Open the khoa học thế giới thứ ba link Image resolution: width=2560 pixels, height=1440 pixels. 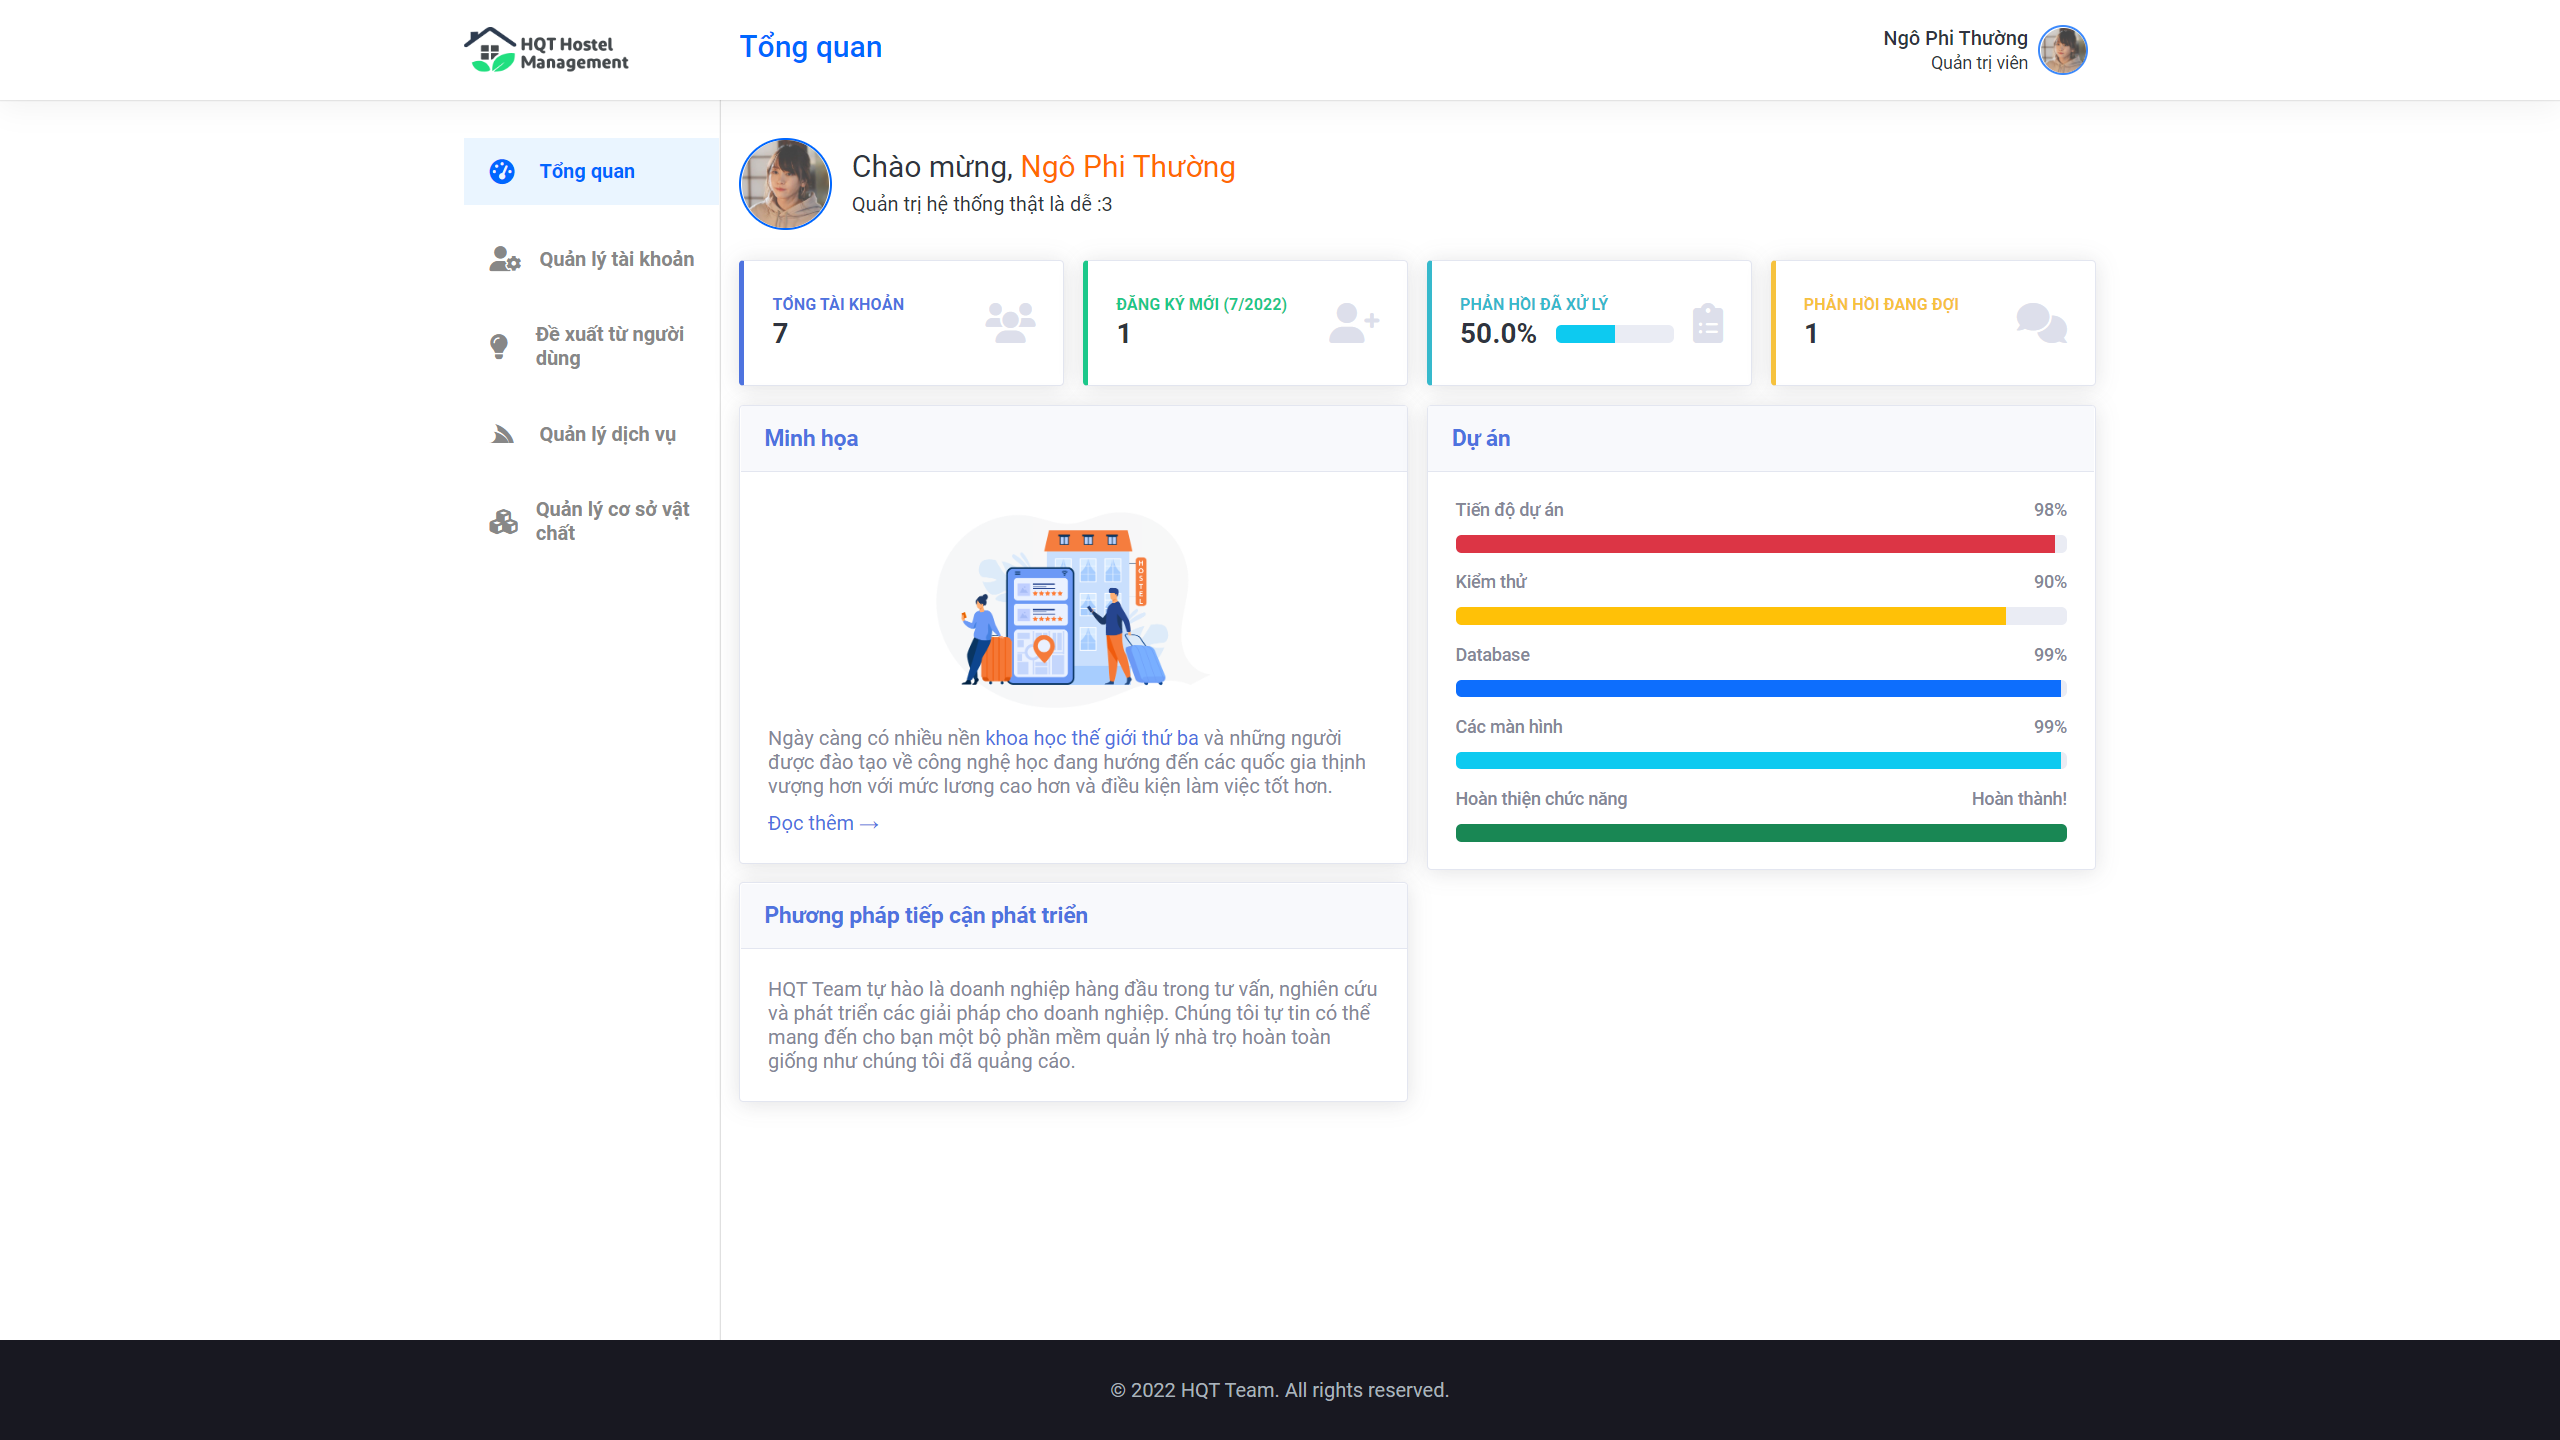1091,738
